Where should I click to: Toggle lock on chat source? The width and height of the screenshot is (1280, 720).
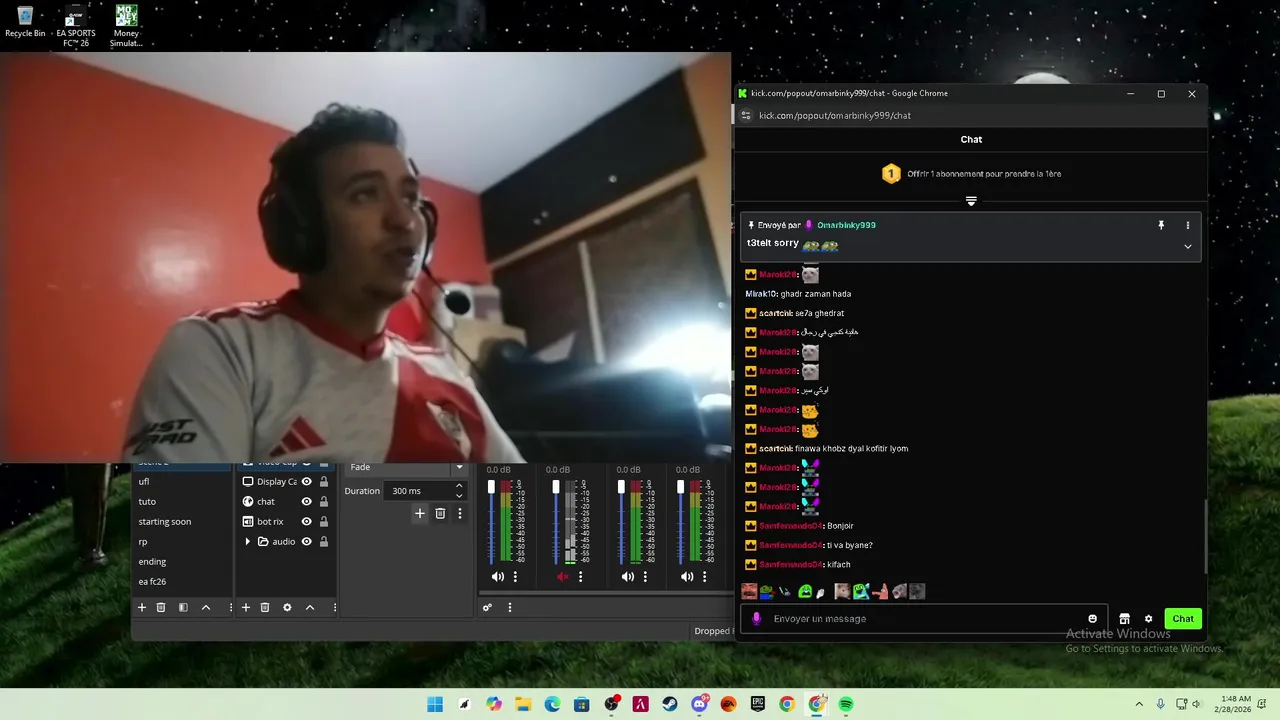tap(324, 501)
